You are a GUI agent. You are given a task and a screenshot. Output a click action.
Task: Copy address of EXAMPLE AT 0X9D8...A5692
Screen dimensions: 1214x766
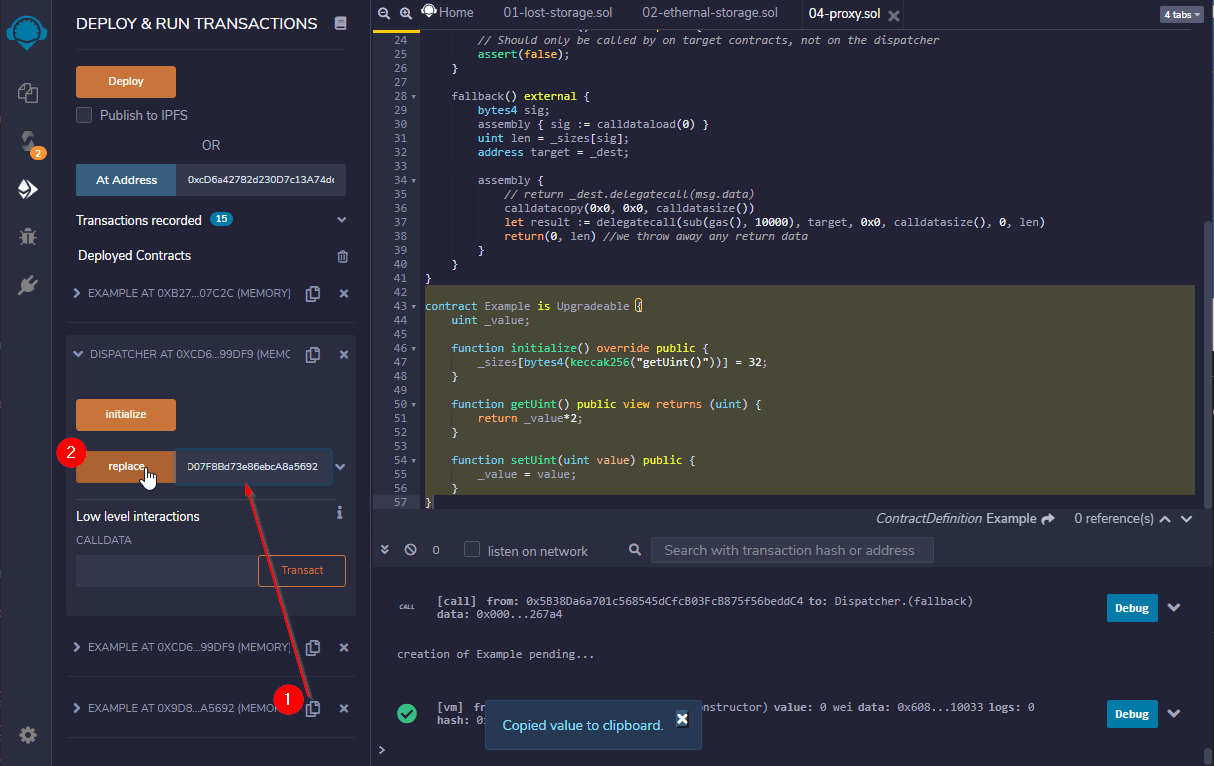[313, 708]
